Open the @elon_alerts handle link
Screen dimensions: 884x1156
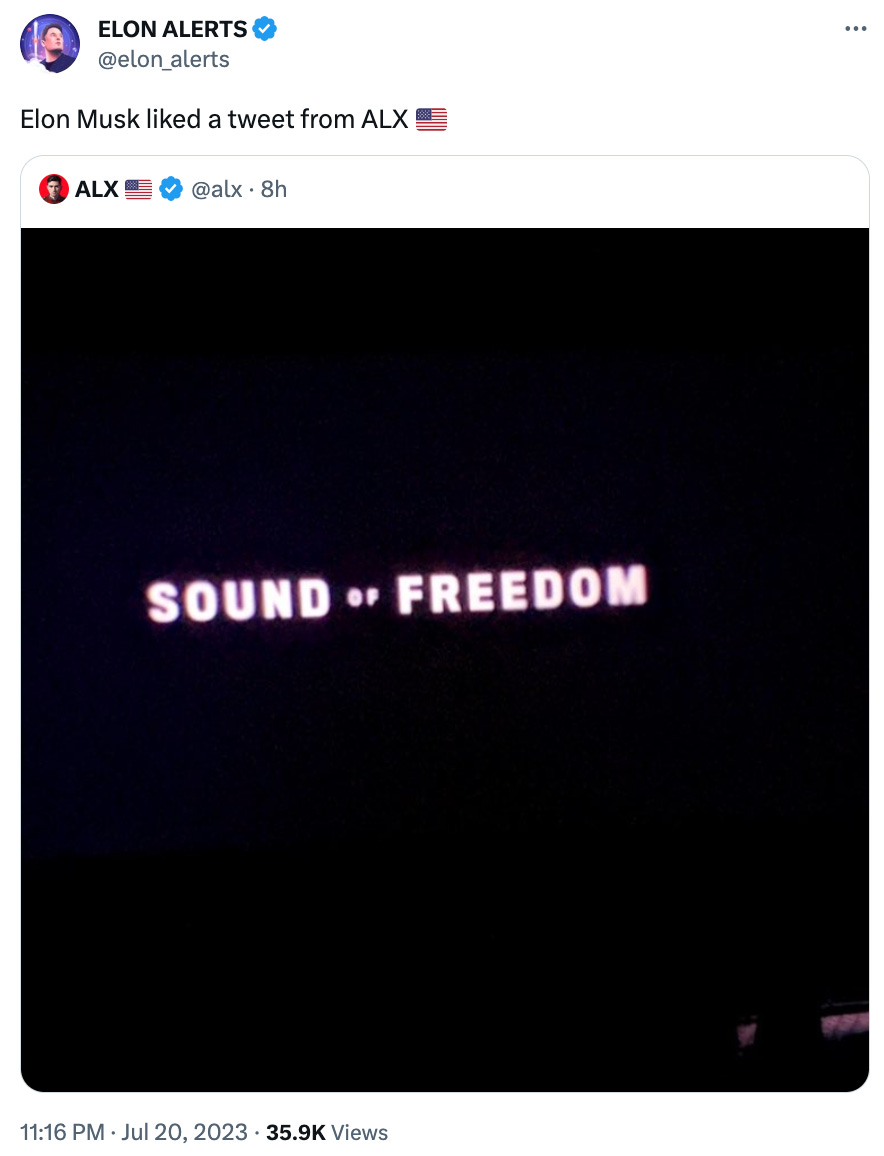[x=164, y=59]
